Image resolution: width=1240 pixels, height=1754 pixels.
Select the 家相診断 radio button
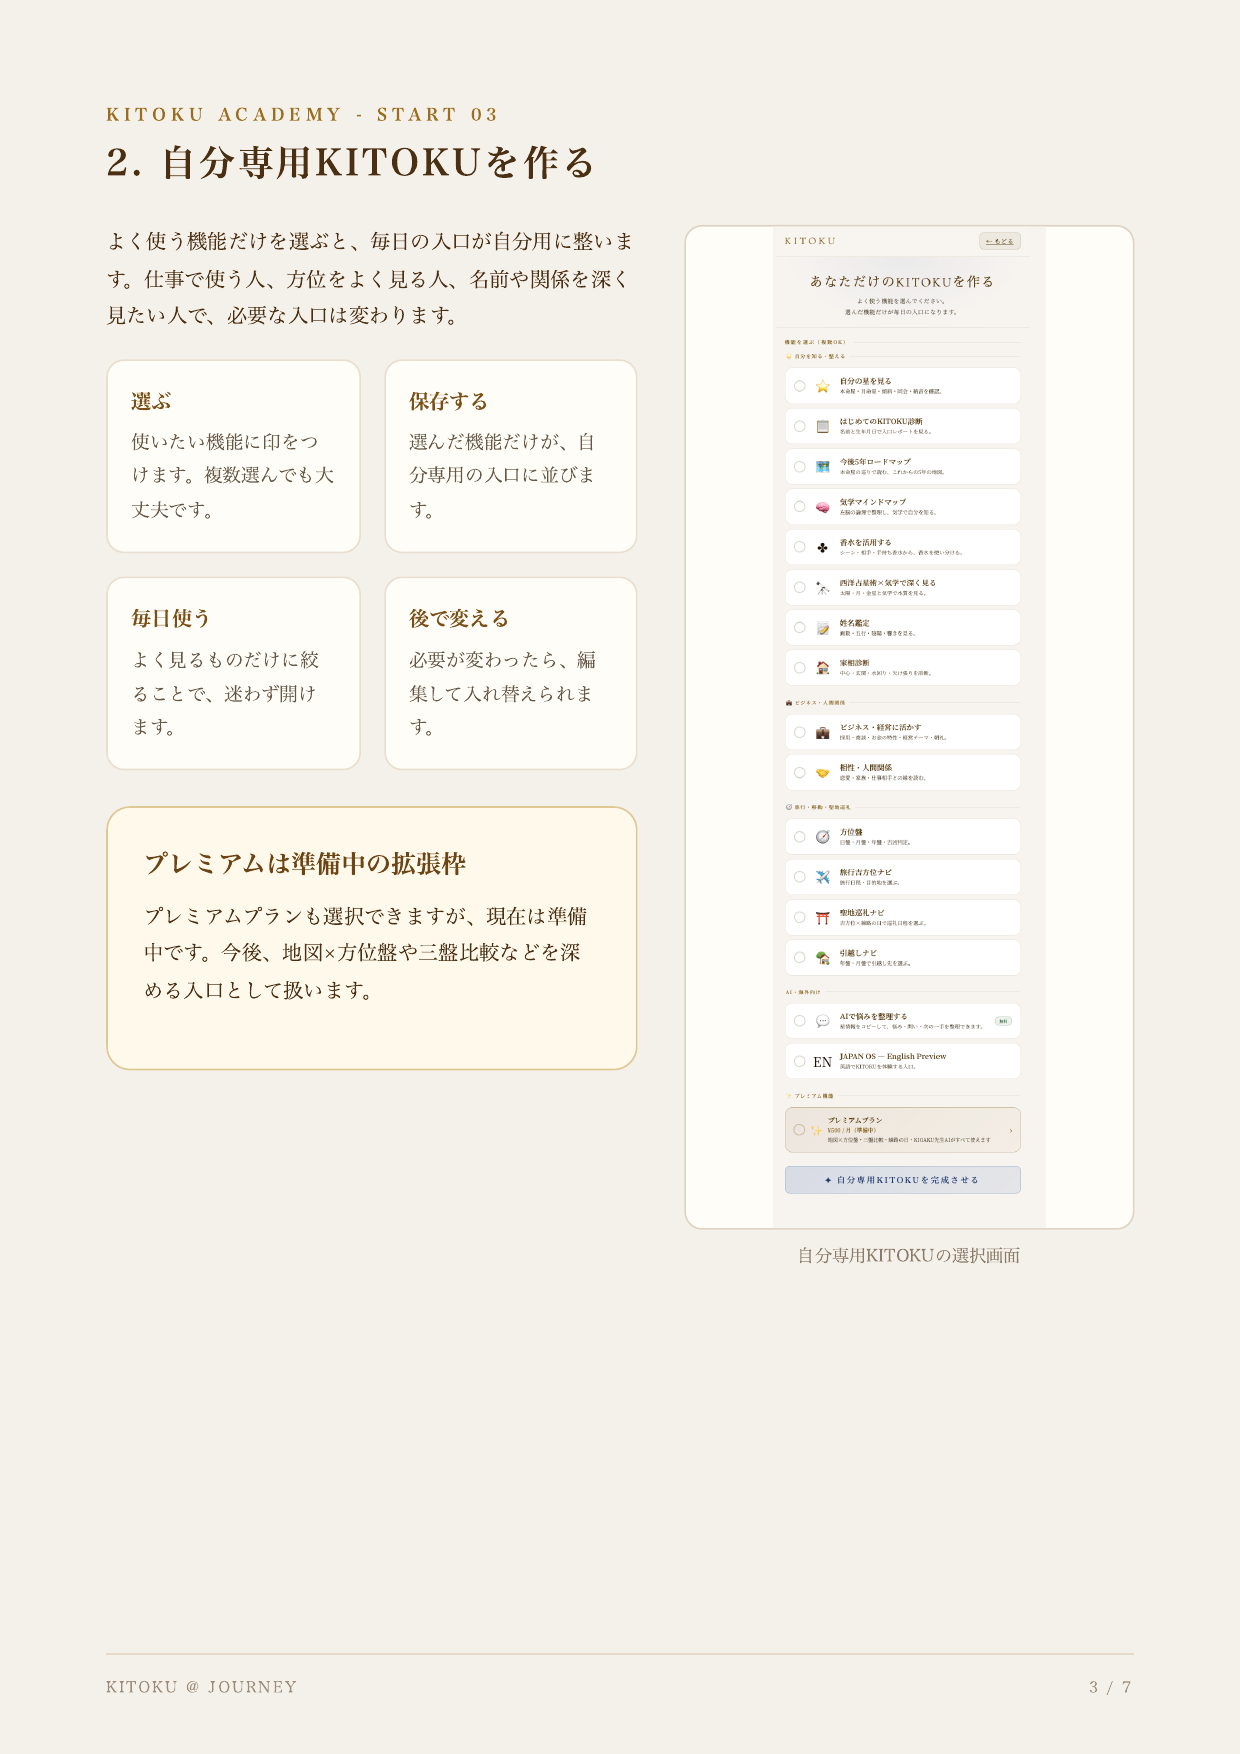pyautogui.click(x=800, y=668)
